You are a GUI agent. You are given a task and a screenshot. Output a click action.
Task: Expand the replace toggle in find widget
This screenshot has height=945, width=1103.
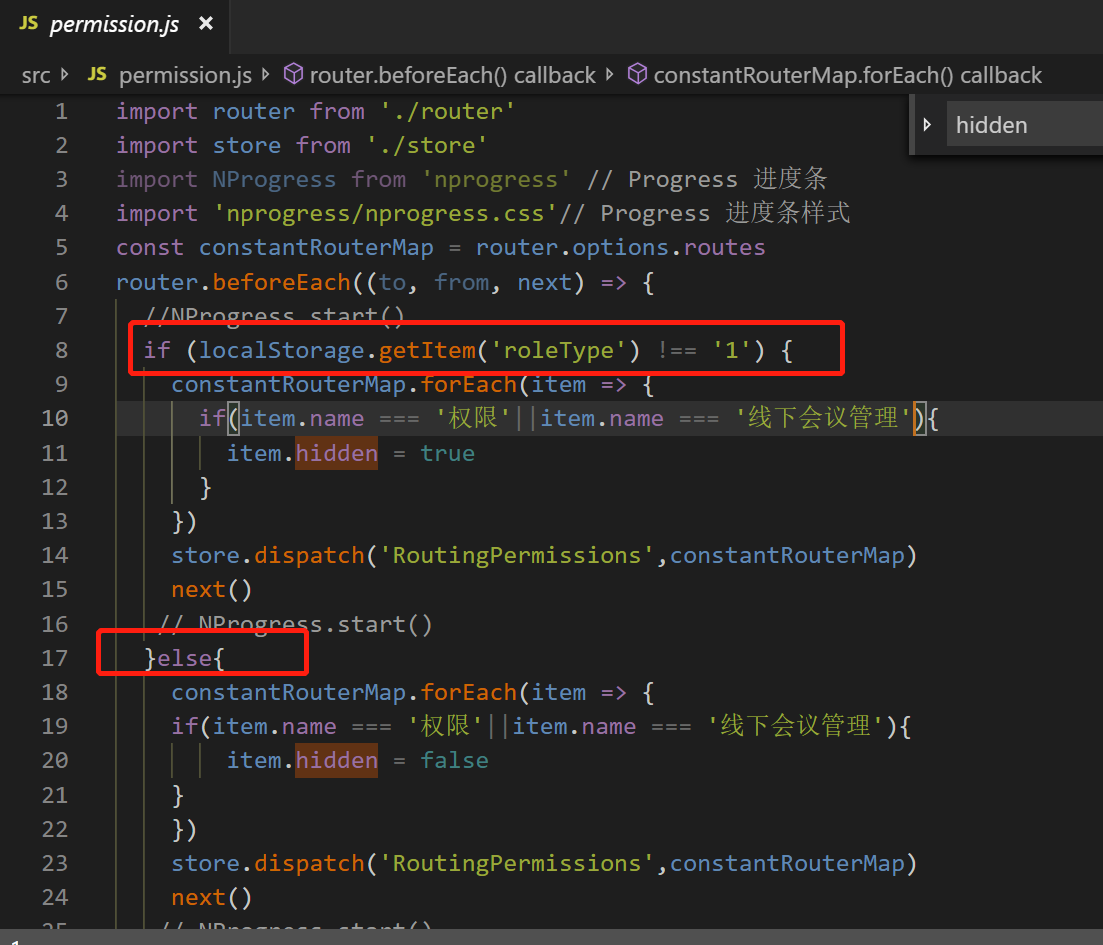[927, 125]
